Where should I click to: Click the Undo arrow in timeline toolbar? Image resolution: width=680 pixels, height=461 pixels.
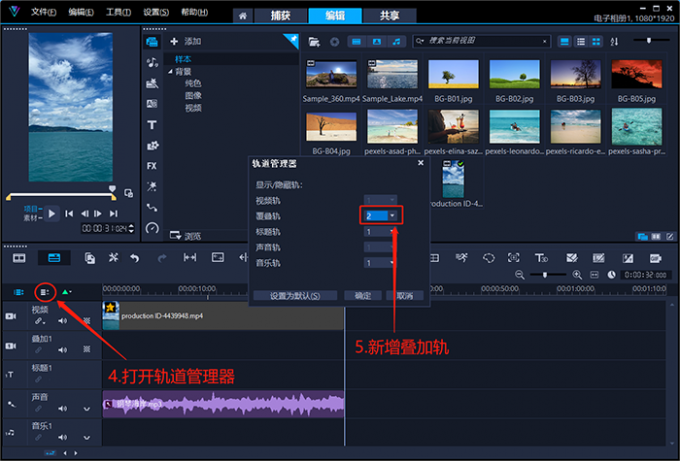point(135,258)
